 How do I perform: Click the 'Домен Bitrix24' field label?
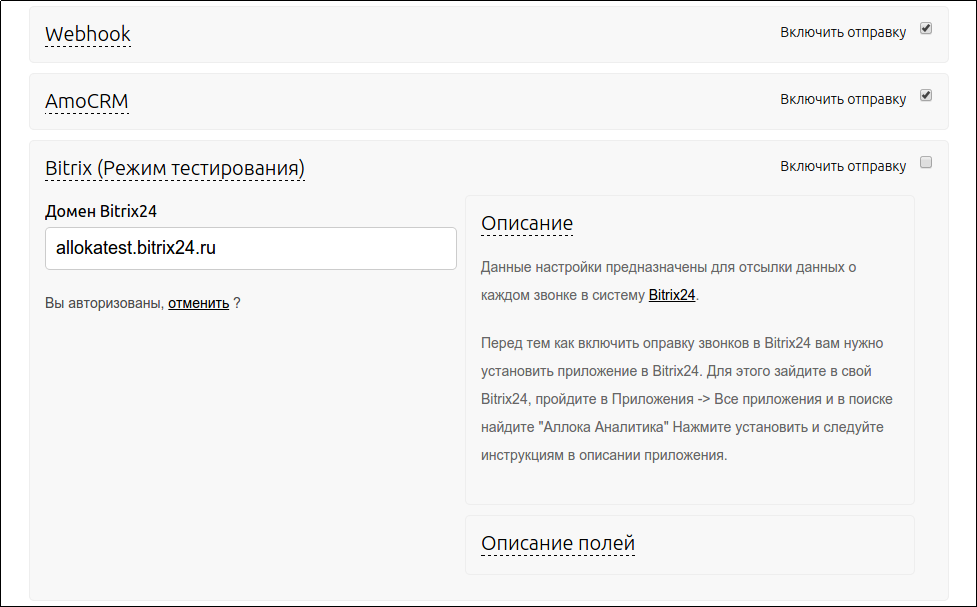point(101,211)
